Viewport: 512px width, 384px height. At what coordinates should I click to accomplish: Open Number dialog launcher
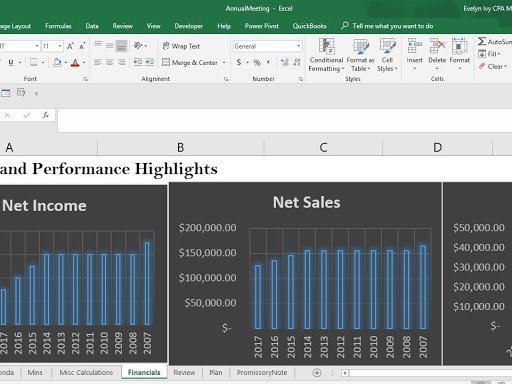tap(301, 79)
